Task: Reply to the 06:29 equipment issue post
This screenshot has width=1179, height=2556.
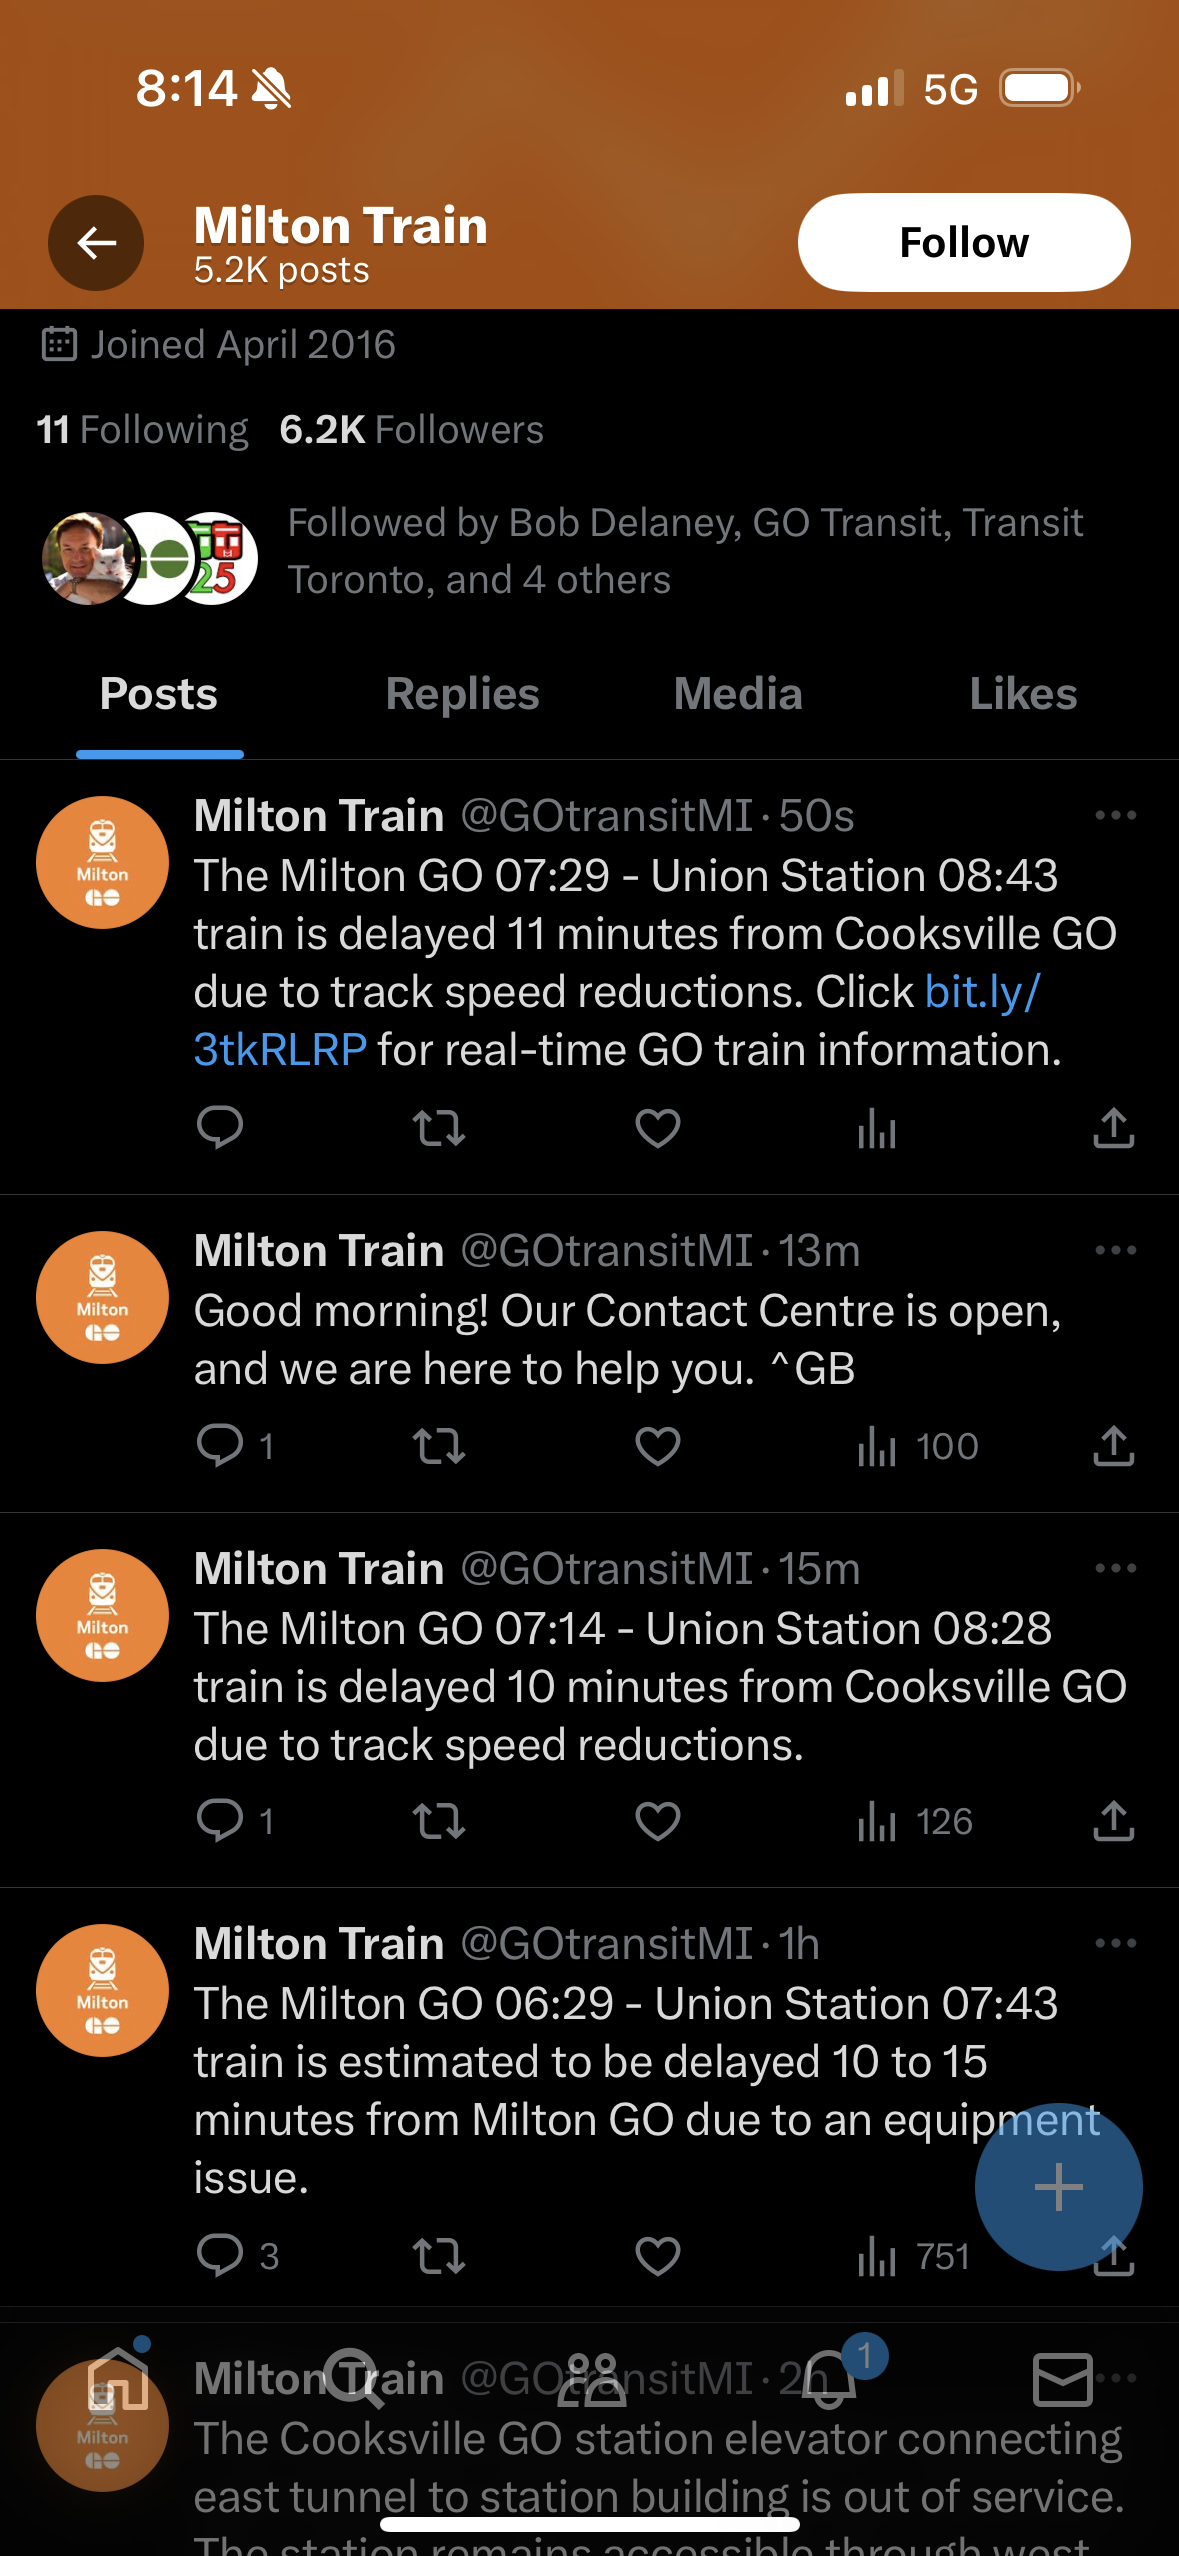Action: [x=220, y=2256]
